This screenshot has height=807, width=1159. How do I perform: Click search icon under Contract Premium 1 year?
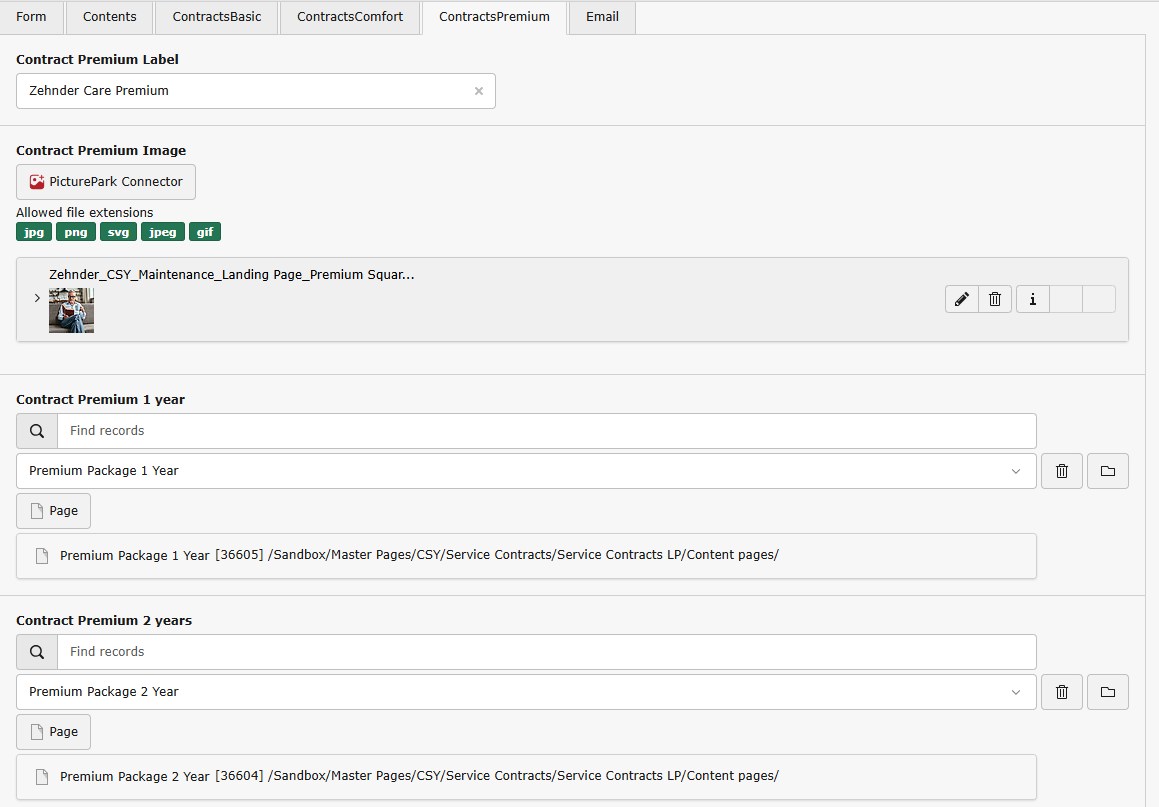37,431
